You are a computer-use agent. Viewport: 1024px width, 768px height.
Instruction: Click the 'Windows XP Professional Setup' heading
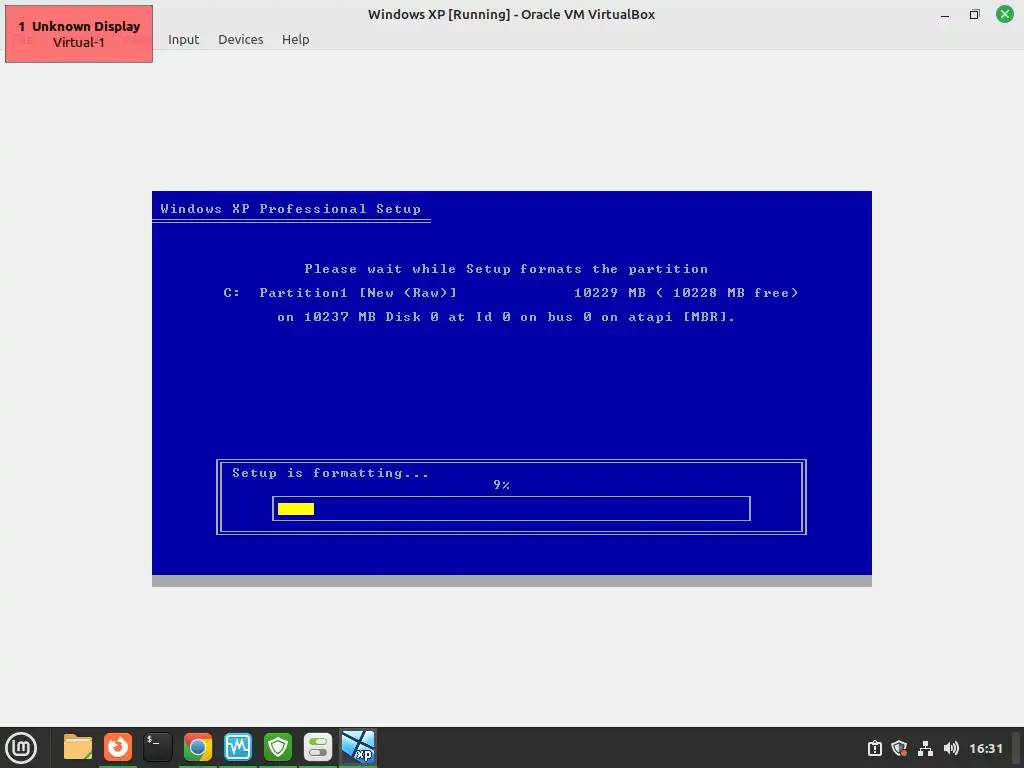point(291,209)
